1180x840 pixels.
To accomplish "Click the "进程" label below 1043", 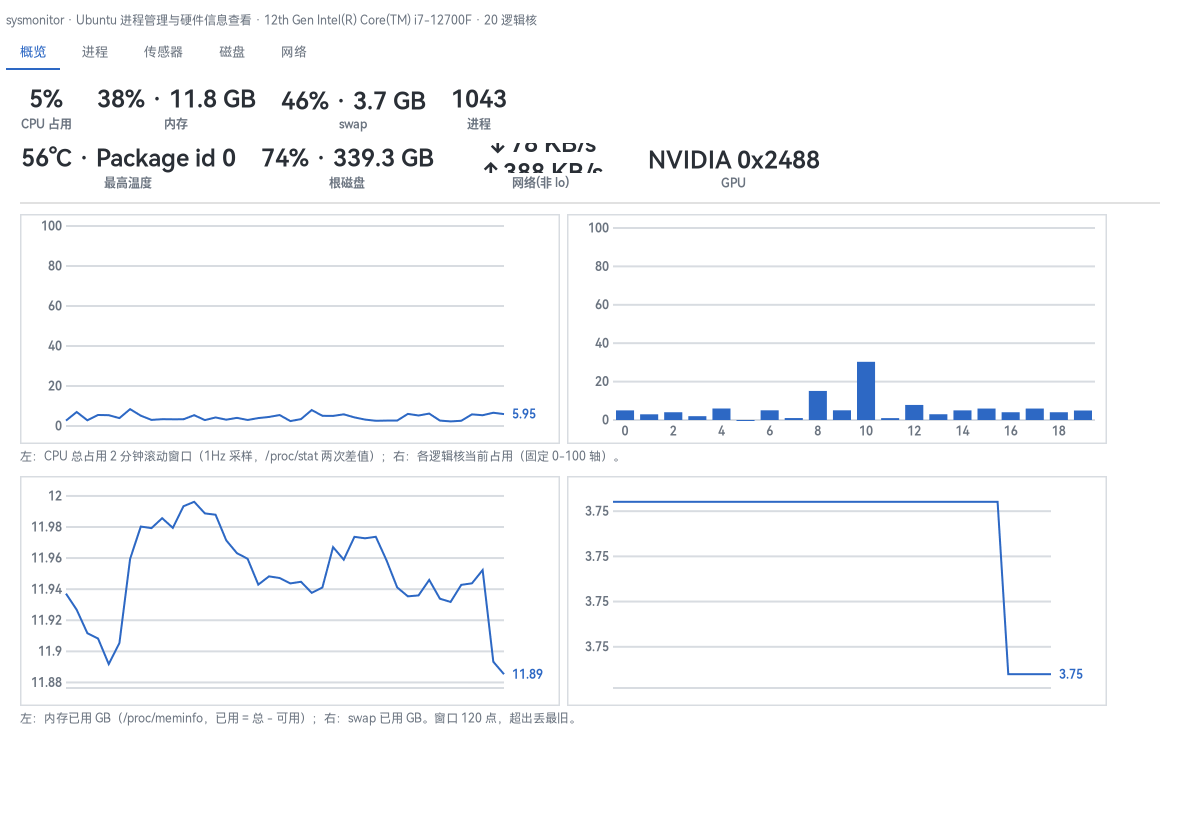I will click(x=479, y=124).
